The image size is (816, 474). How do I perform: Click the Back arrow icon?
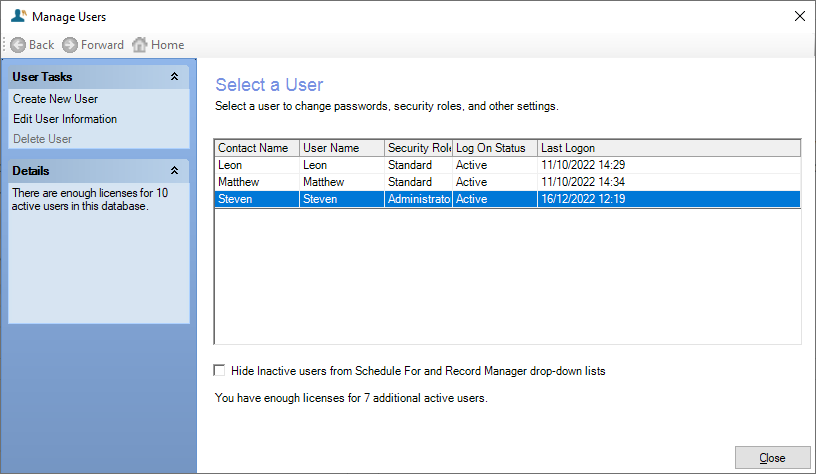[18, 45]
